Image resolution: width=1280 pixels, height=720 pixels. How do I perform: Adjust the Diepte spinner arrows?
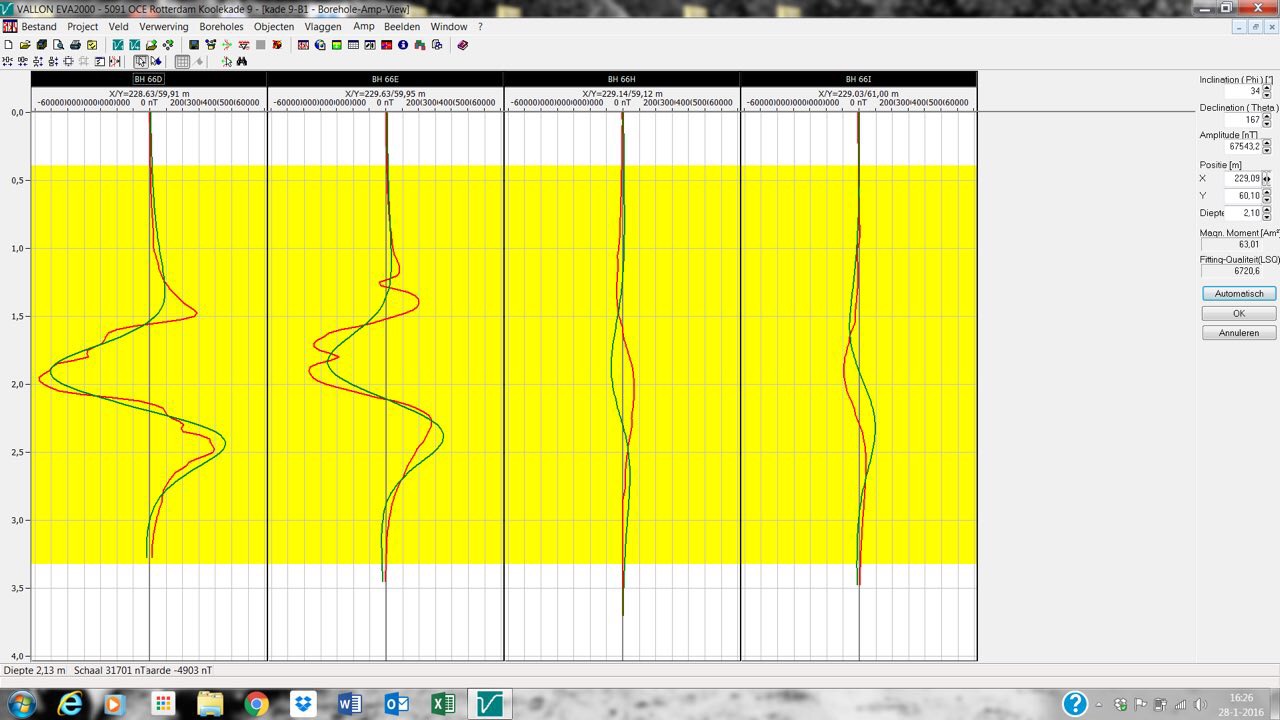pyautogui.click(x=1266, y=214)
